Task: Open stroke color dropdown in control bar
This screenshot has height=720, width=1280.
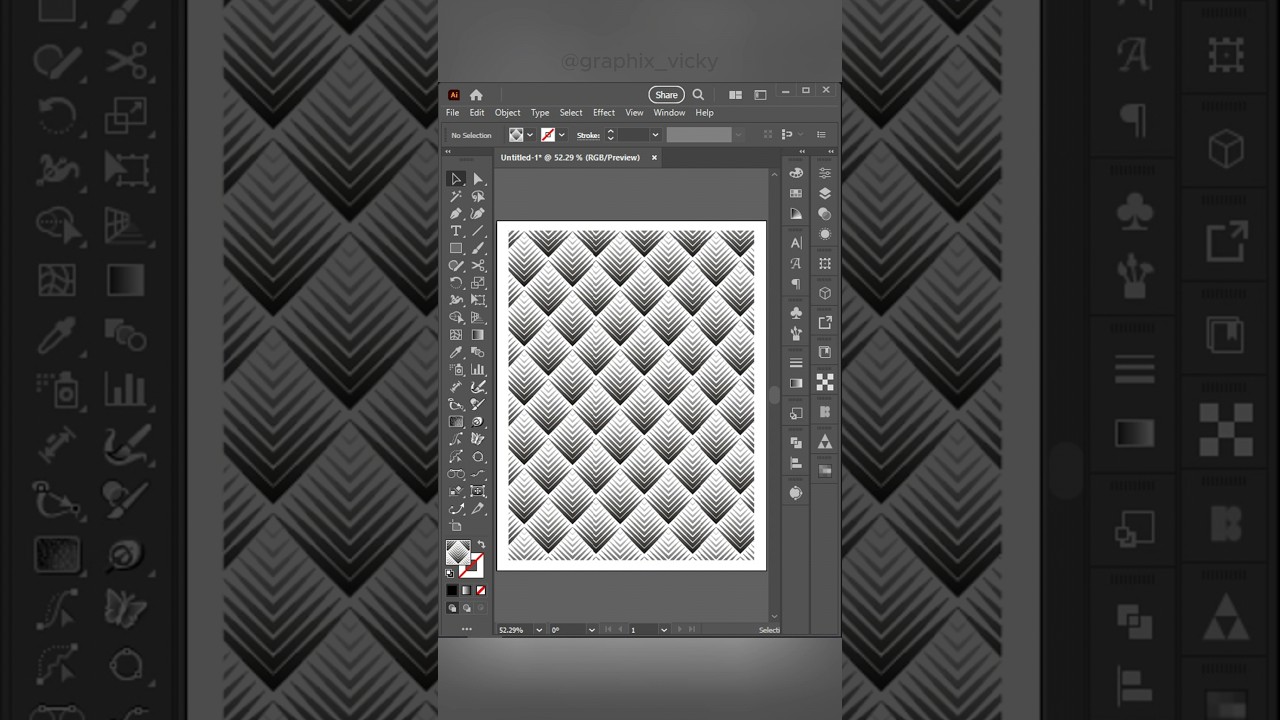Action: [562, 135]
